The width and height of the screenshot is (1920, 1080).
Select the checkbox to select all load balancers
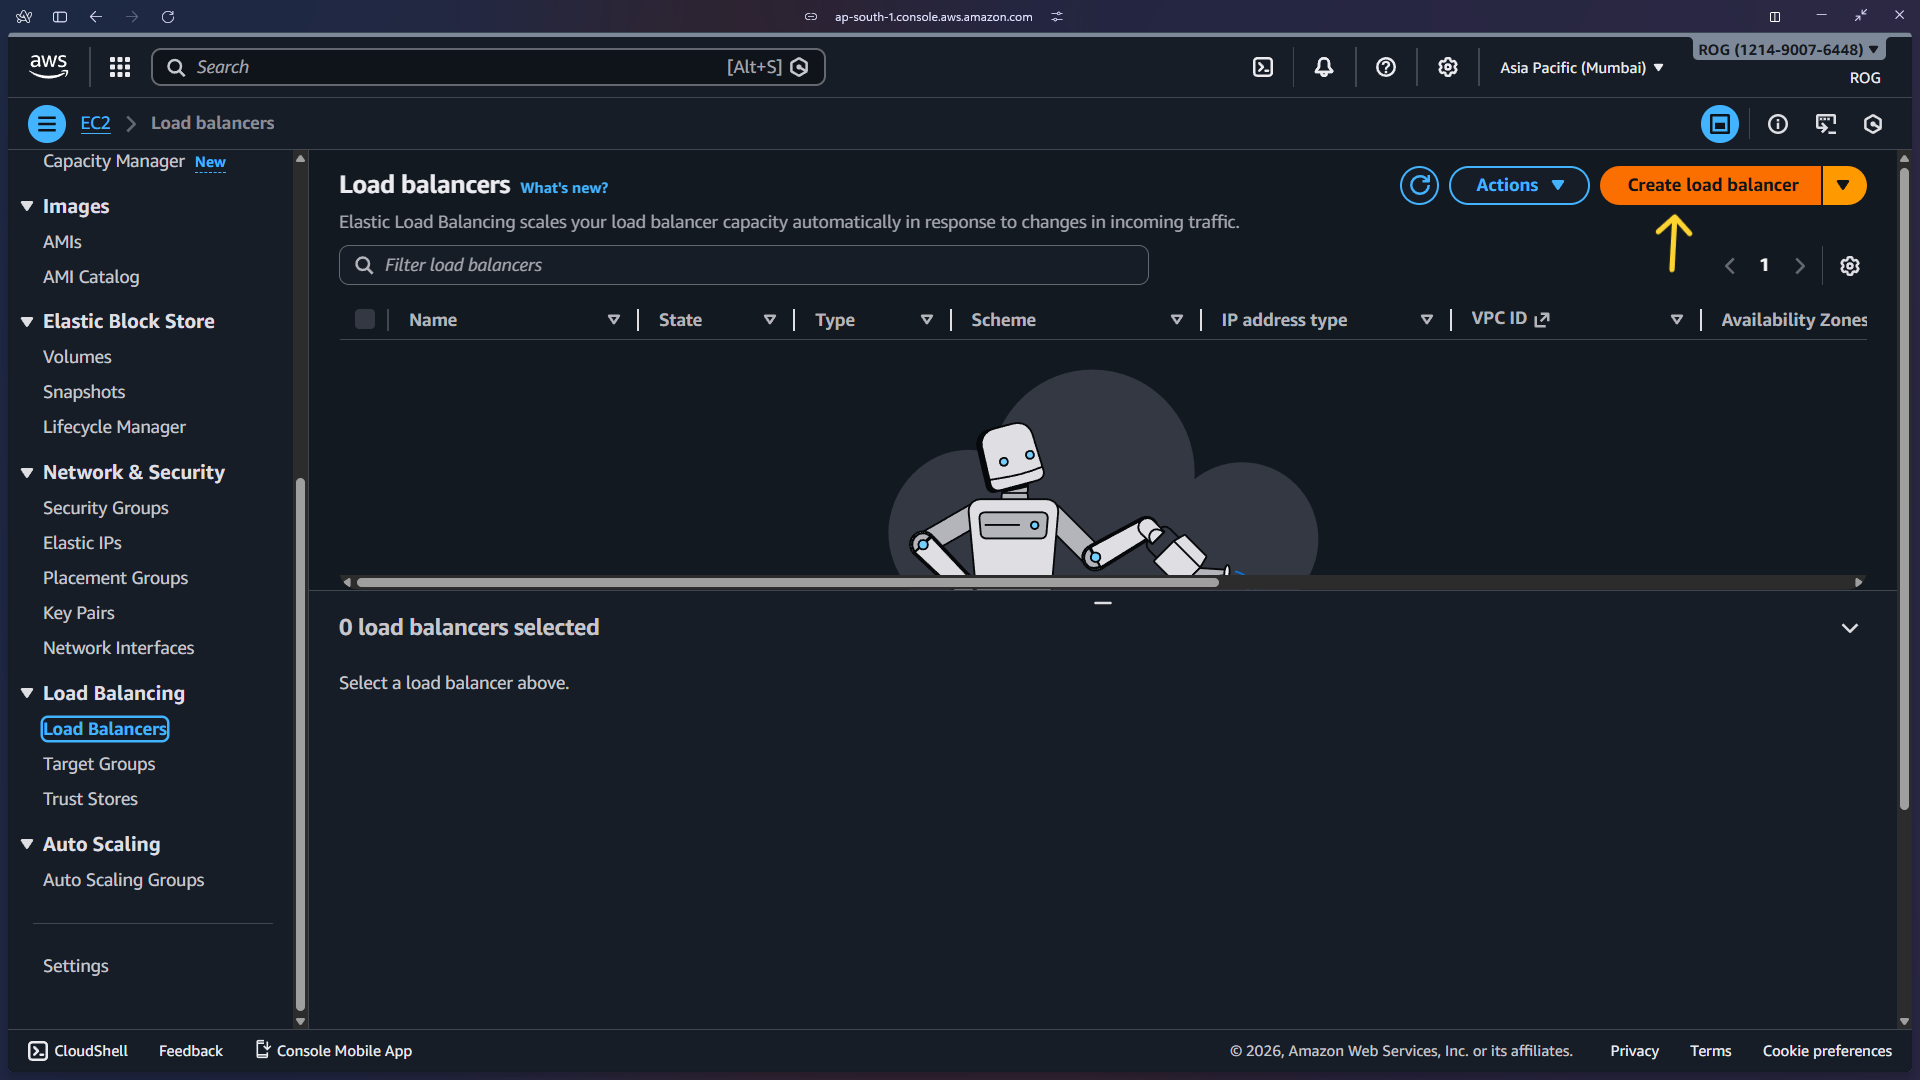(x=364, y=319)
